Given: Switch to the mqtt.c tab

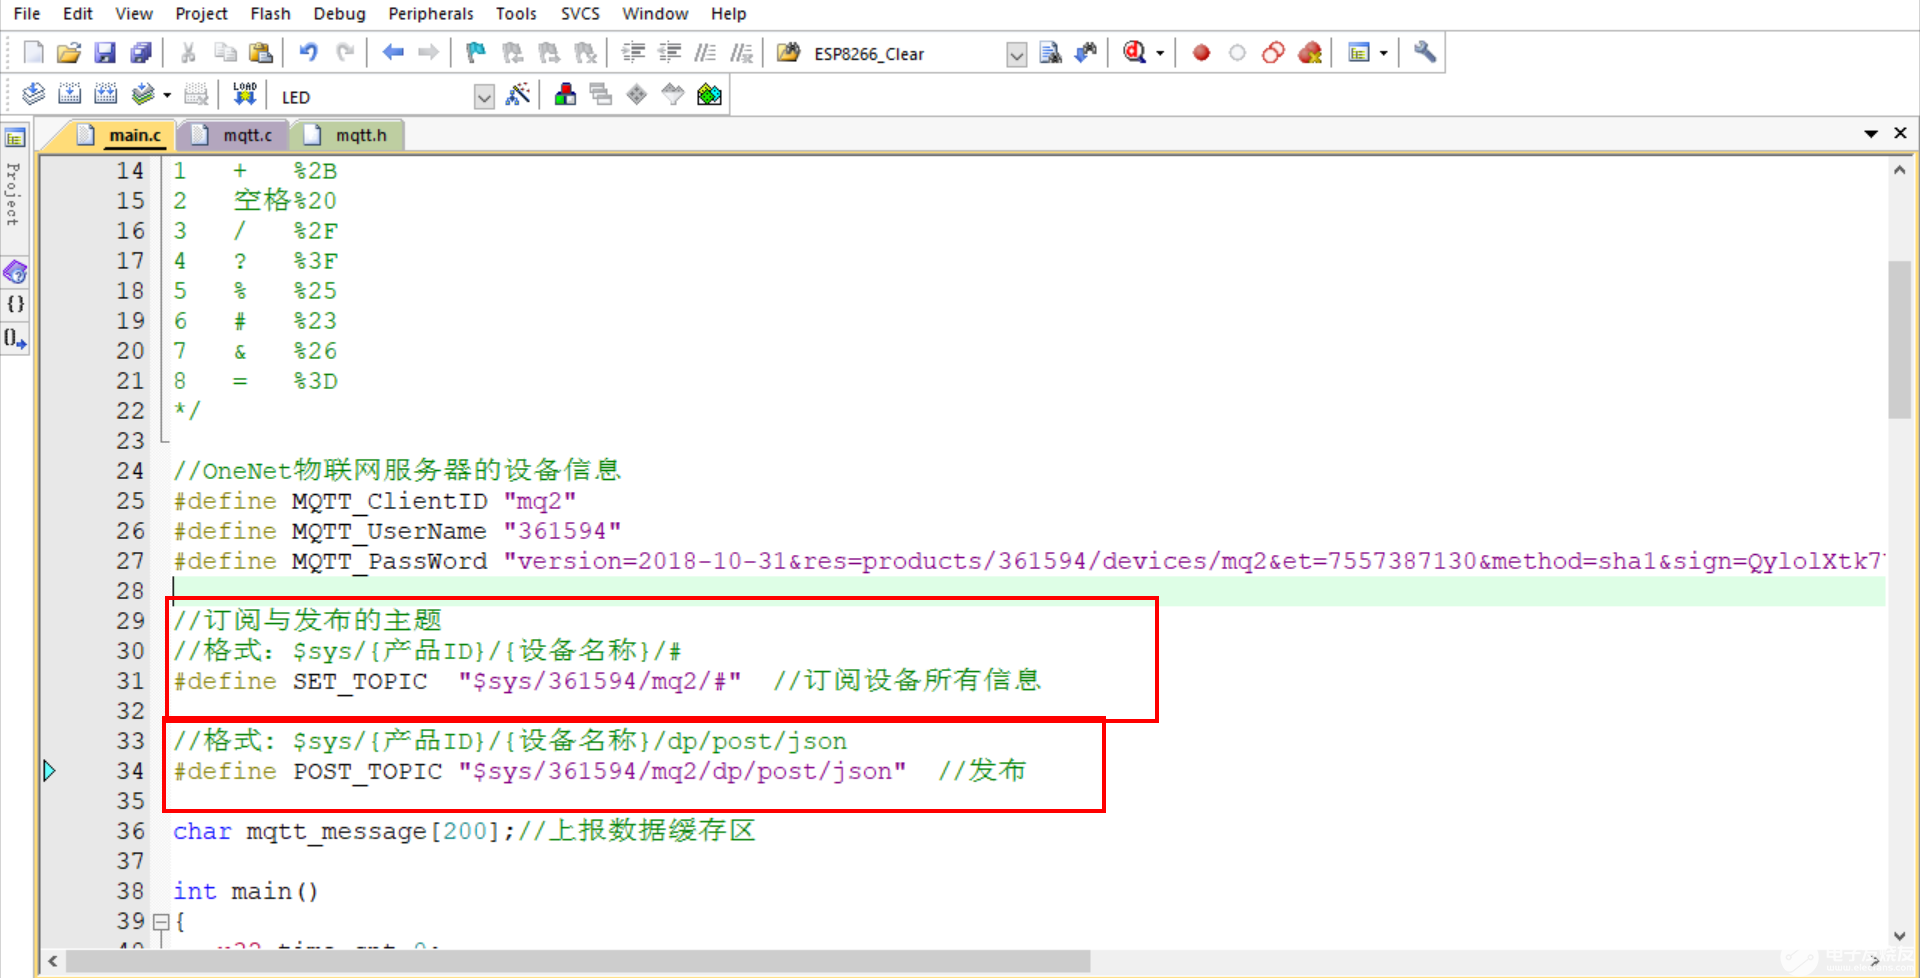Looking at the screenshot, I should coord(236,135).
